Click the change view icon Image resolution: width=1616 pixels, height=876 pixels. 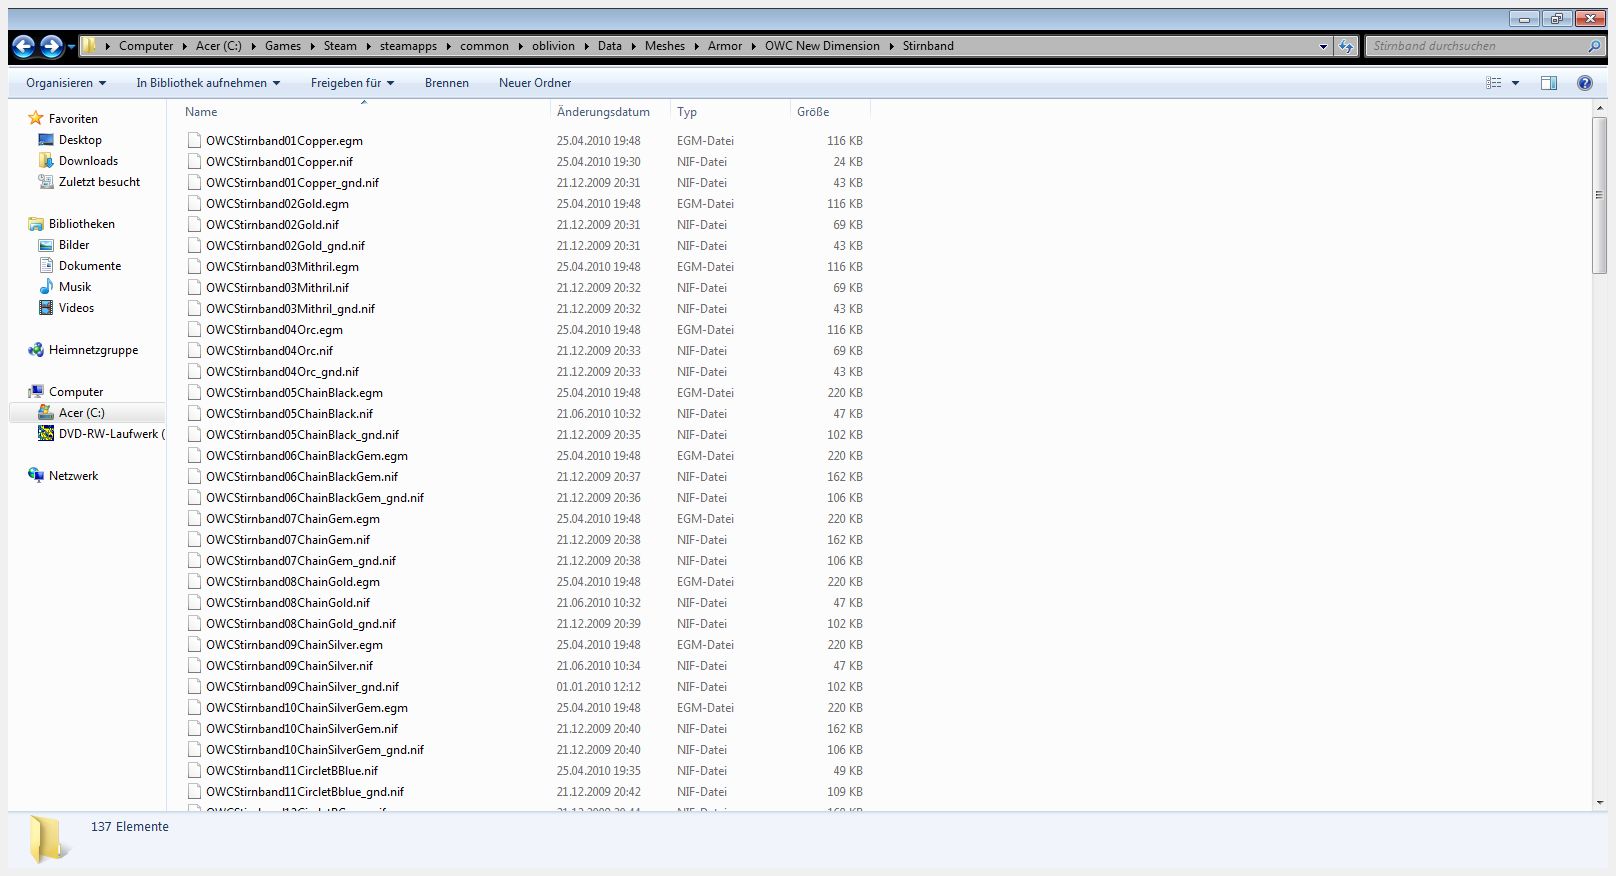pos(1494,83)
